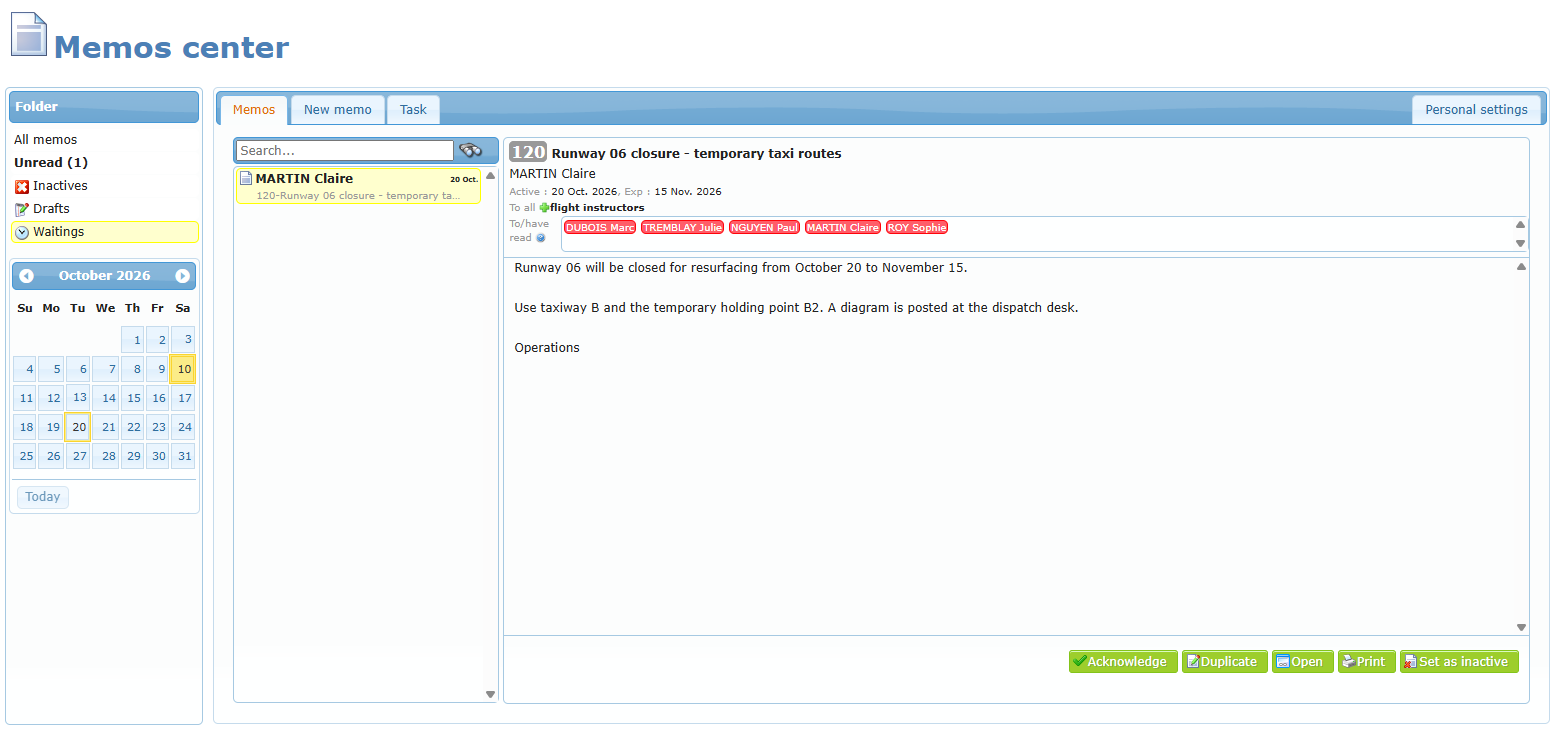Click the binoculars search icon
Image resolution: width=1560 pixels, height=735 pixels.
click(x=471, y=151)
